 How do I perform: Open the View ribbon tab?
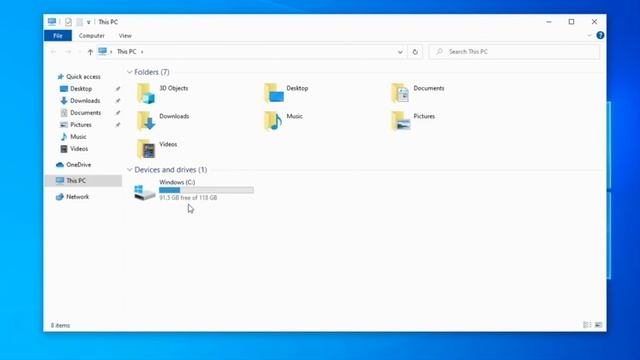coord(125,36)
